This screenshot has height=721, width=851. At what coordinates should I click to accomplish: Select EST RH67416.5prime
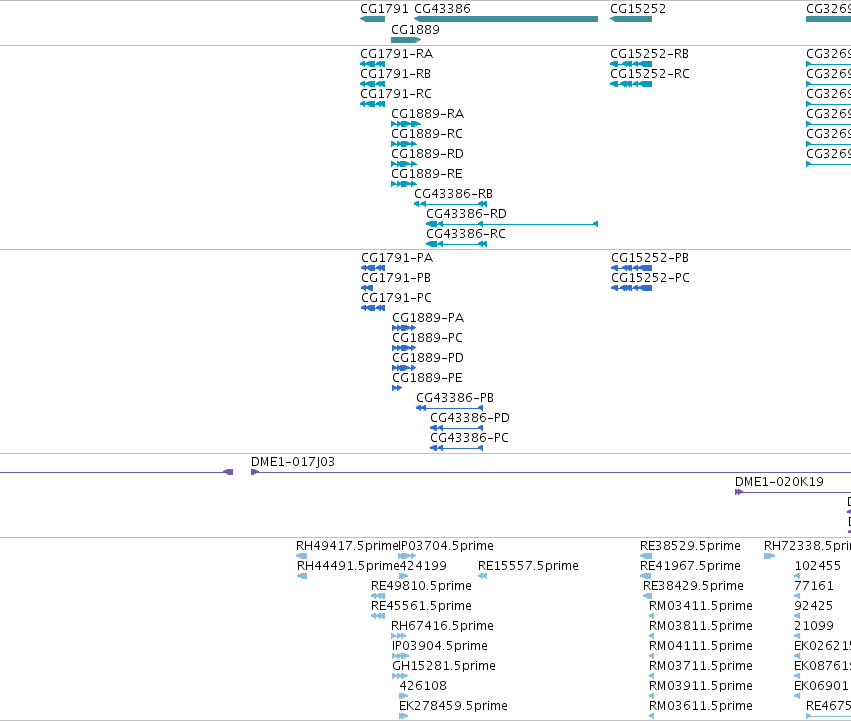click(x=442, y=627)
